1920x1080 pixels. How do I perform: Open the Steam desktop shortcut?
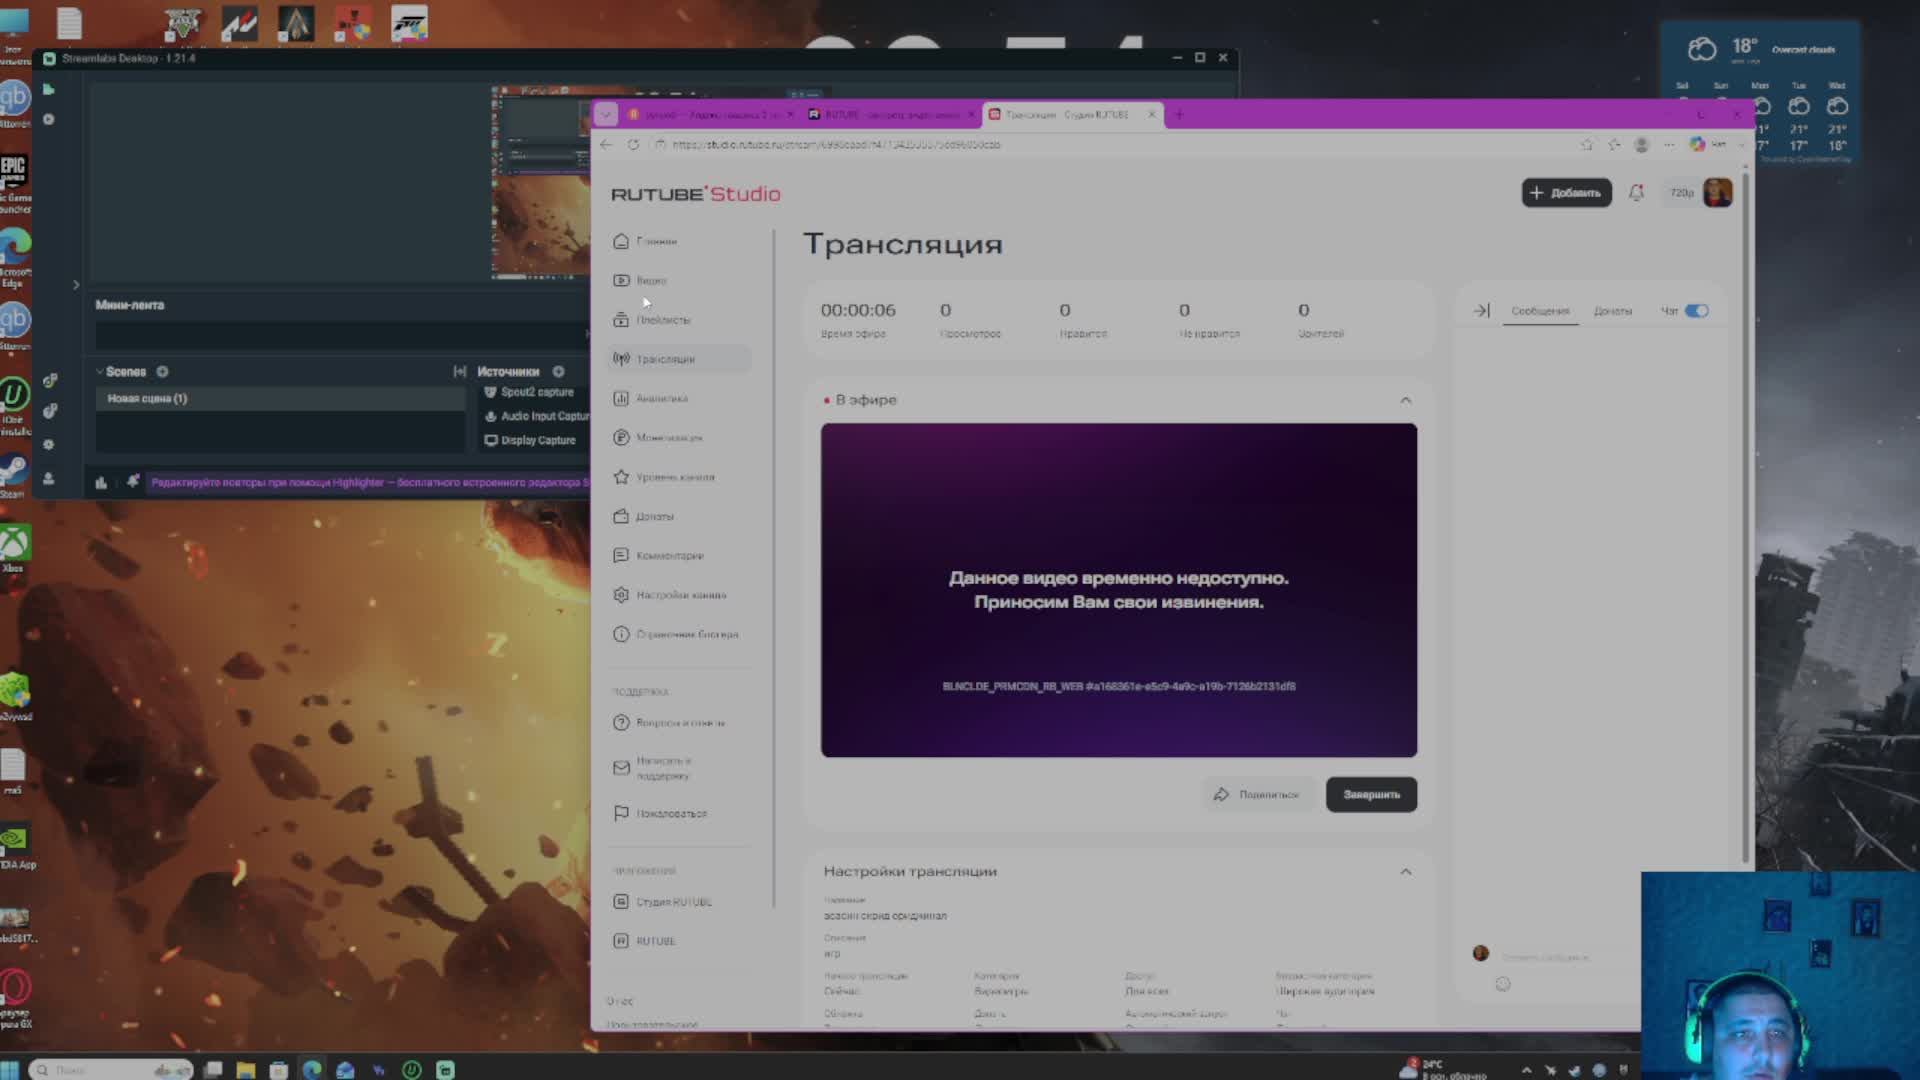point(14,474)
